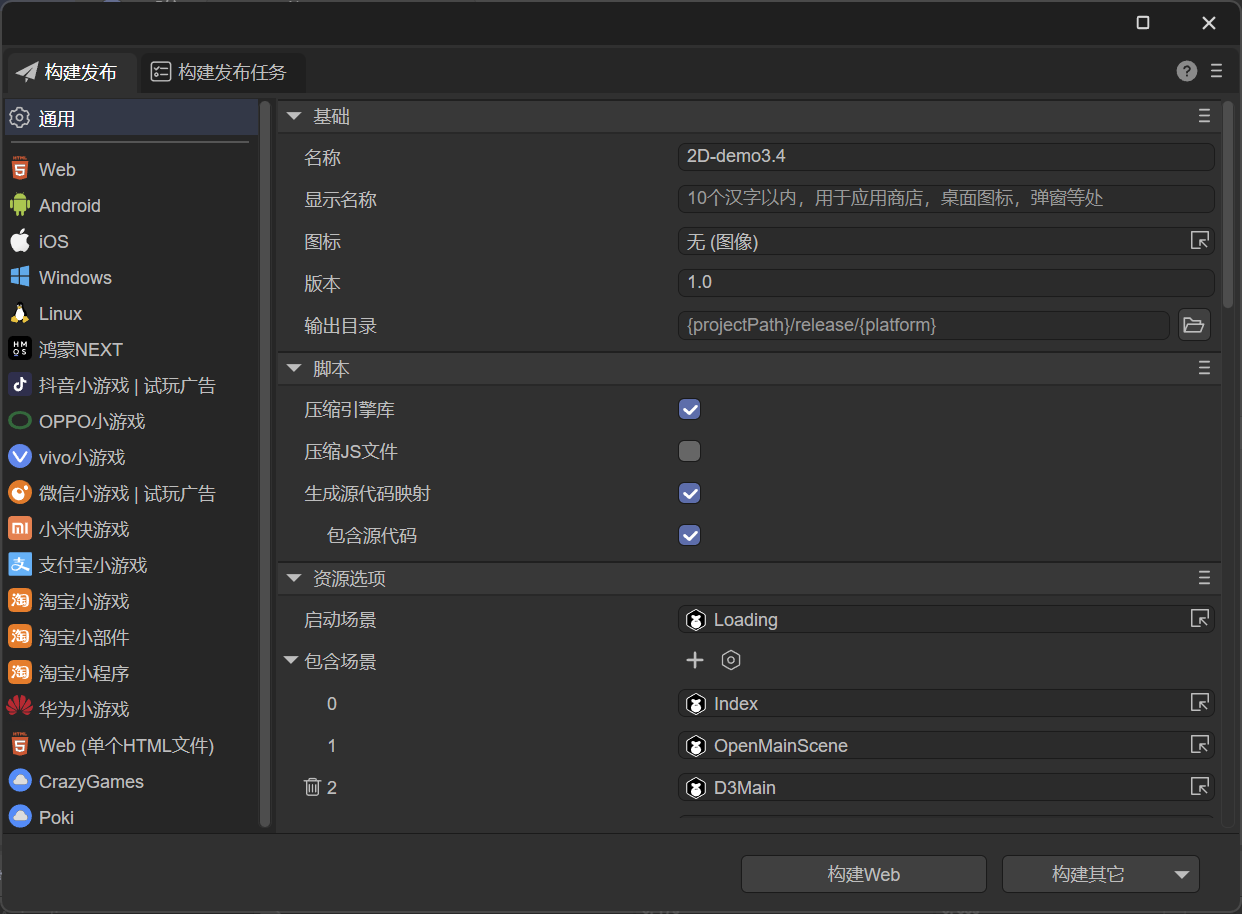The height and width of the screenshot is (914, 1242).
Task: Click the 版本 field showing 1.0
Action: tap(946, 283)
